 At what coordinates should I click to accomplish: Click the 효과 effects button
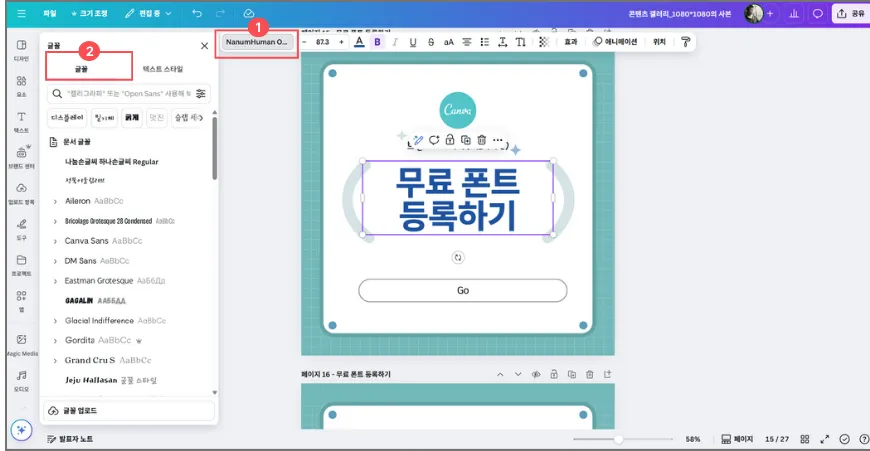coord(571,42)
